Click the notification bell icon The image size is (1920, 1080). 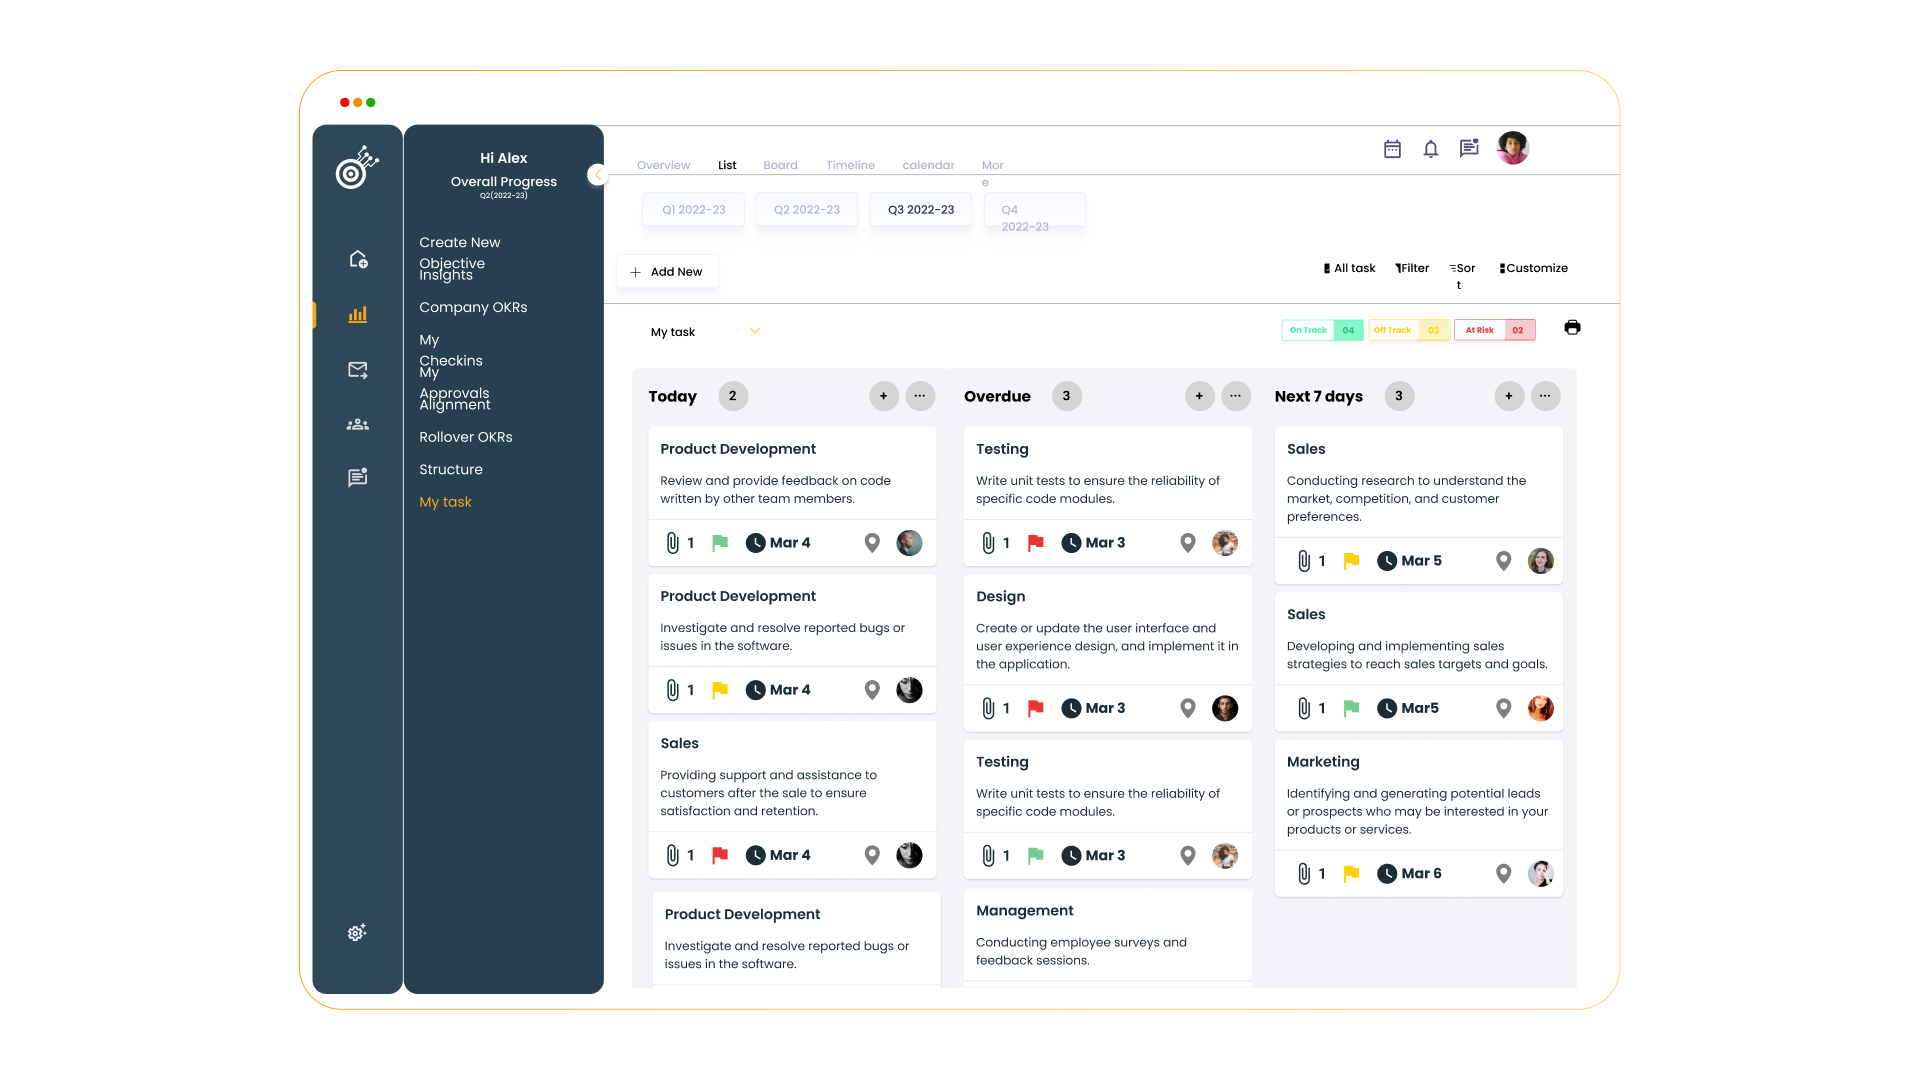pyautogui.click(x=1431, y=149)
